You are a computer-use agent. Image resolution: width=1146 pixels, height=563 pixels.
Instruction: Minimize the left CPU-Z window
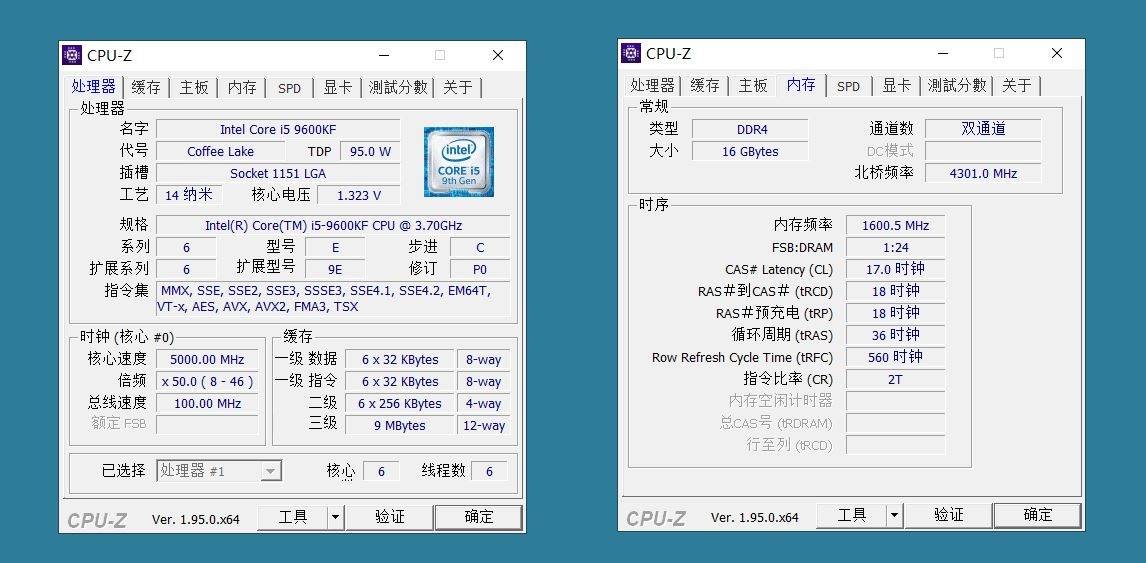(x=384, y=55)
